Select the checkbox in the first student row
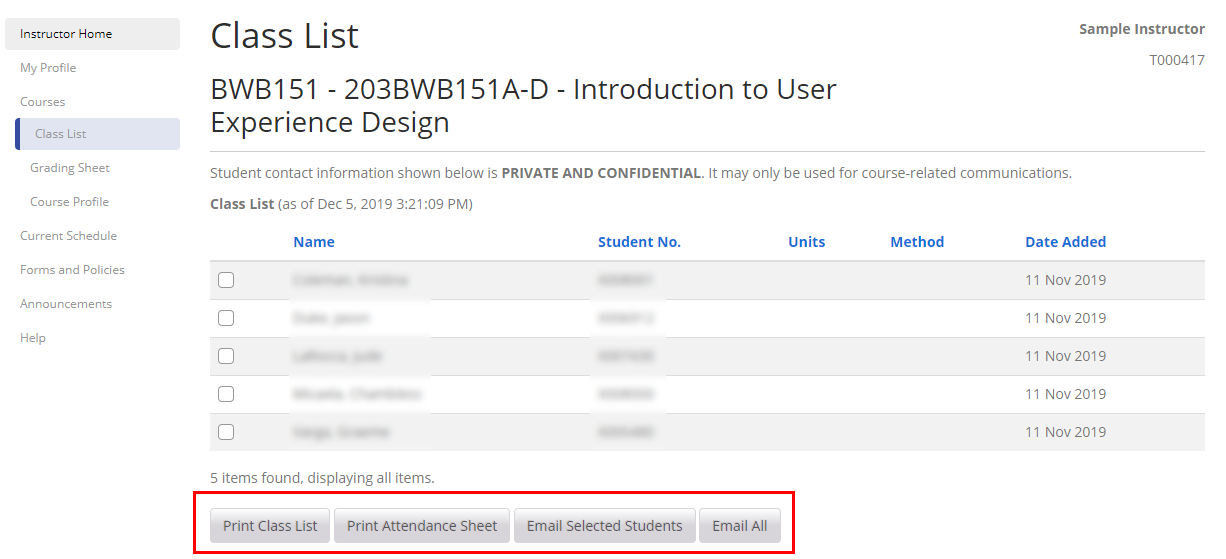1226x559 pixels. tap(226, 280)
